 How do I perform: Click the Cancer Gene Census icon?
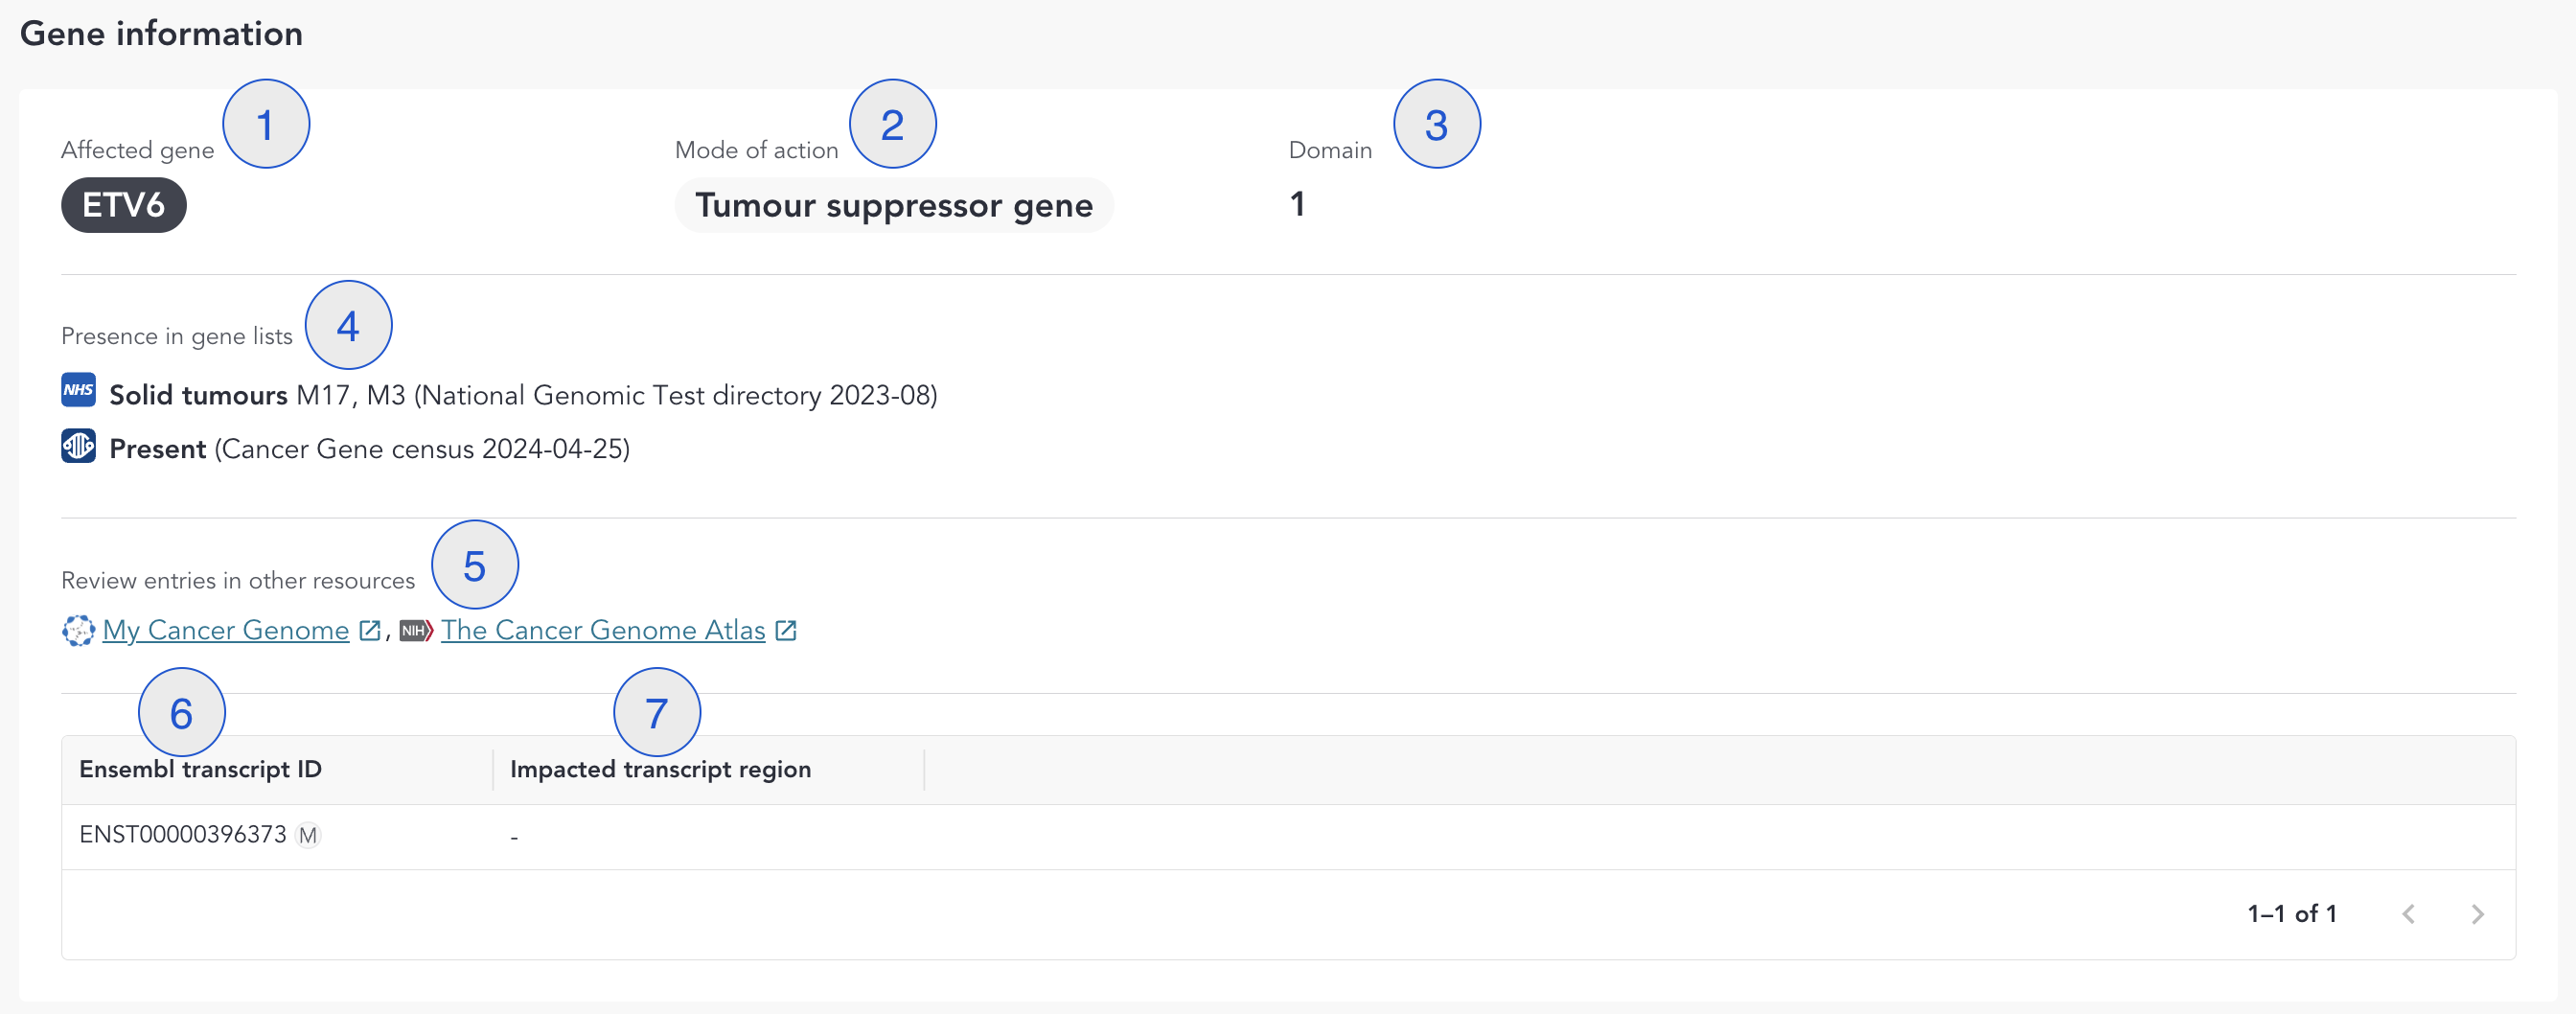[78, 446]
